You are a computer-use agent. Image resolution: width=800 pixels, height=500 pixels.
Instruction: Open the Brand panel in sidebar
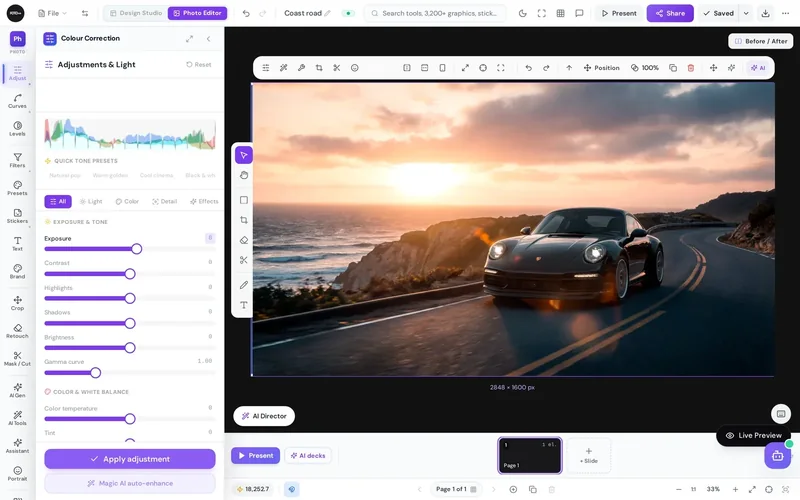click(17, 271)
